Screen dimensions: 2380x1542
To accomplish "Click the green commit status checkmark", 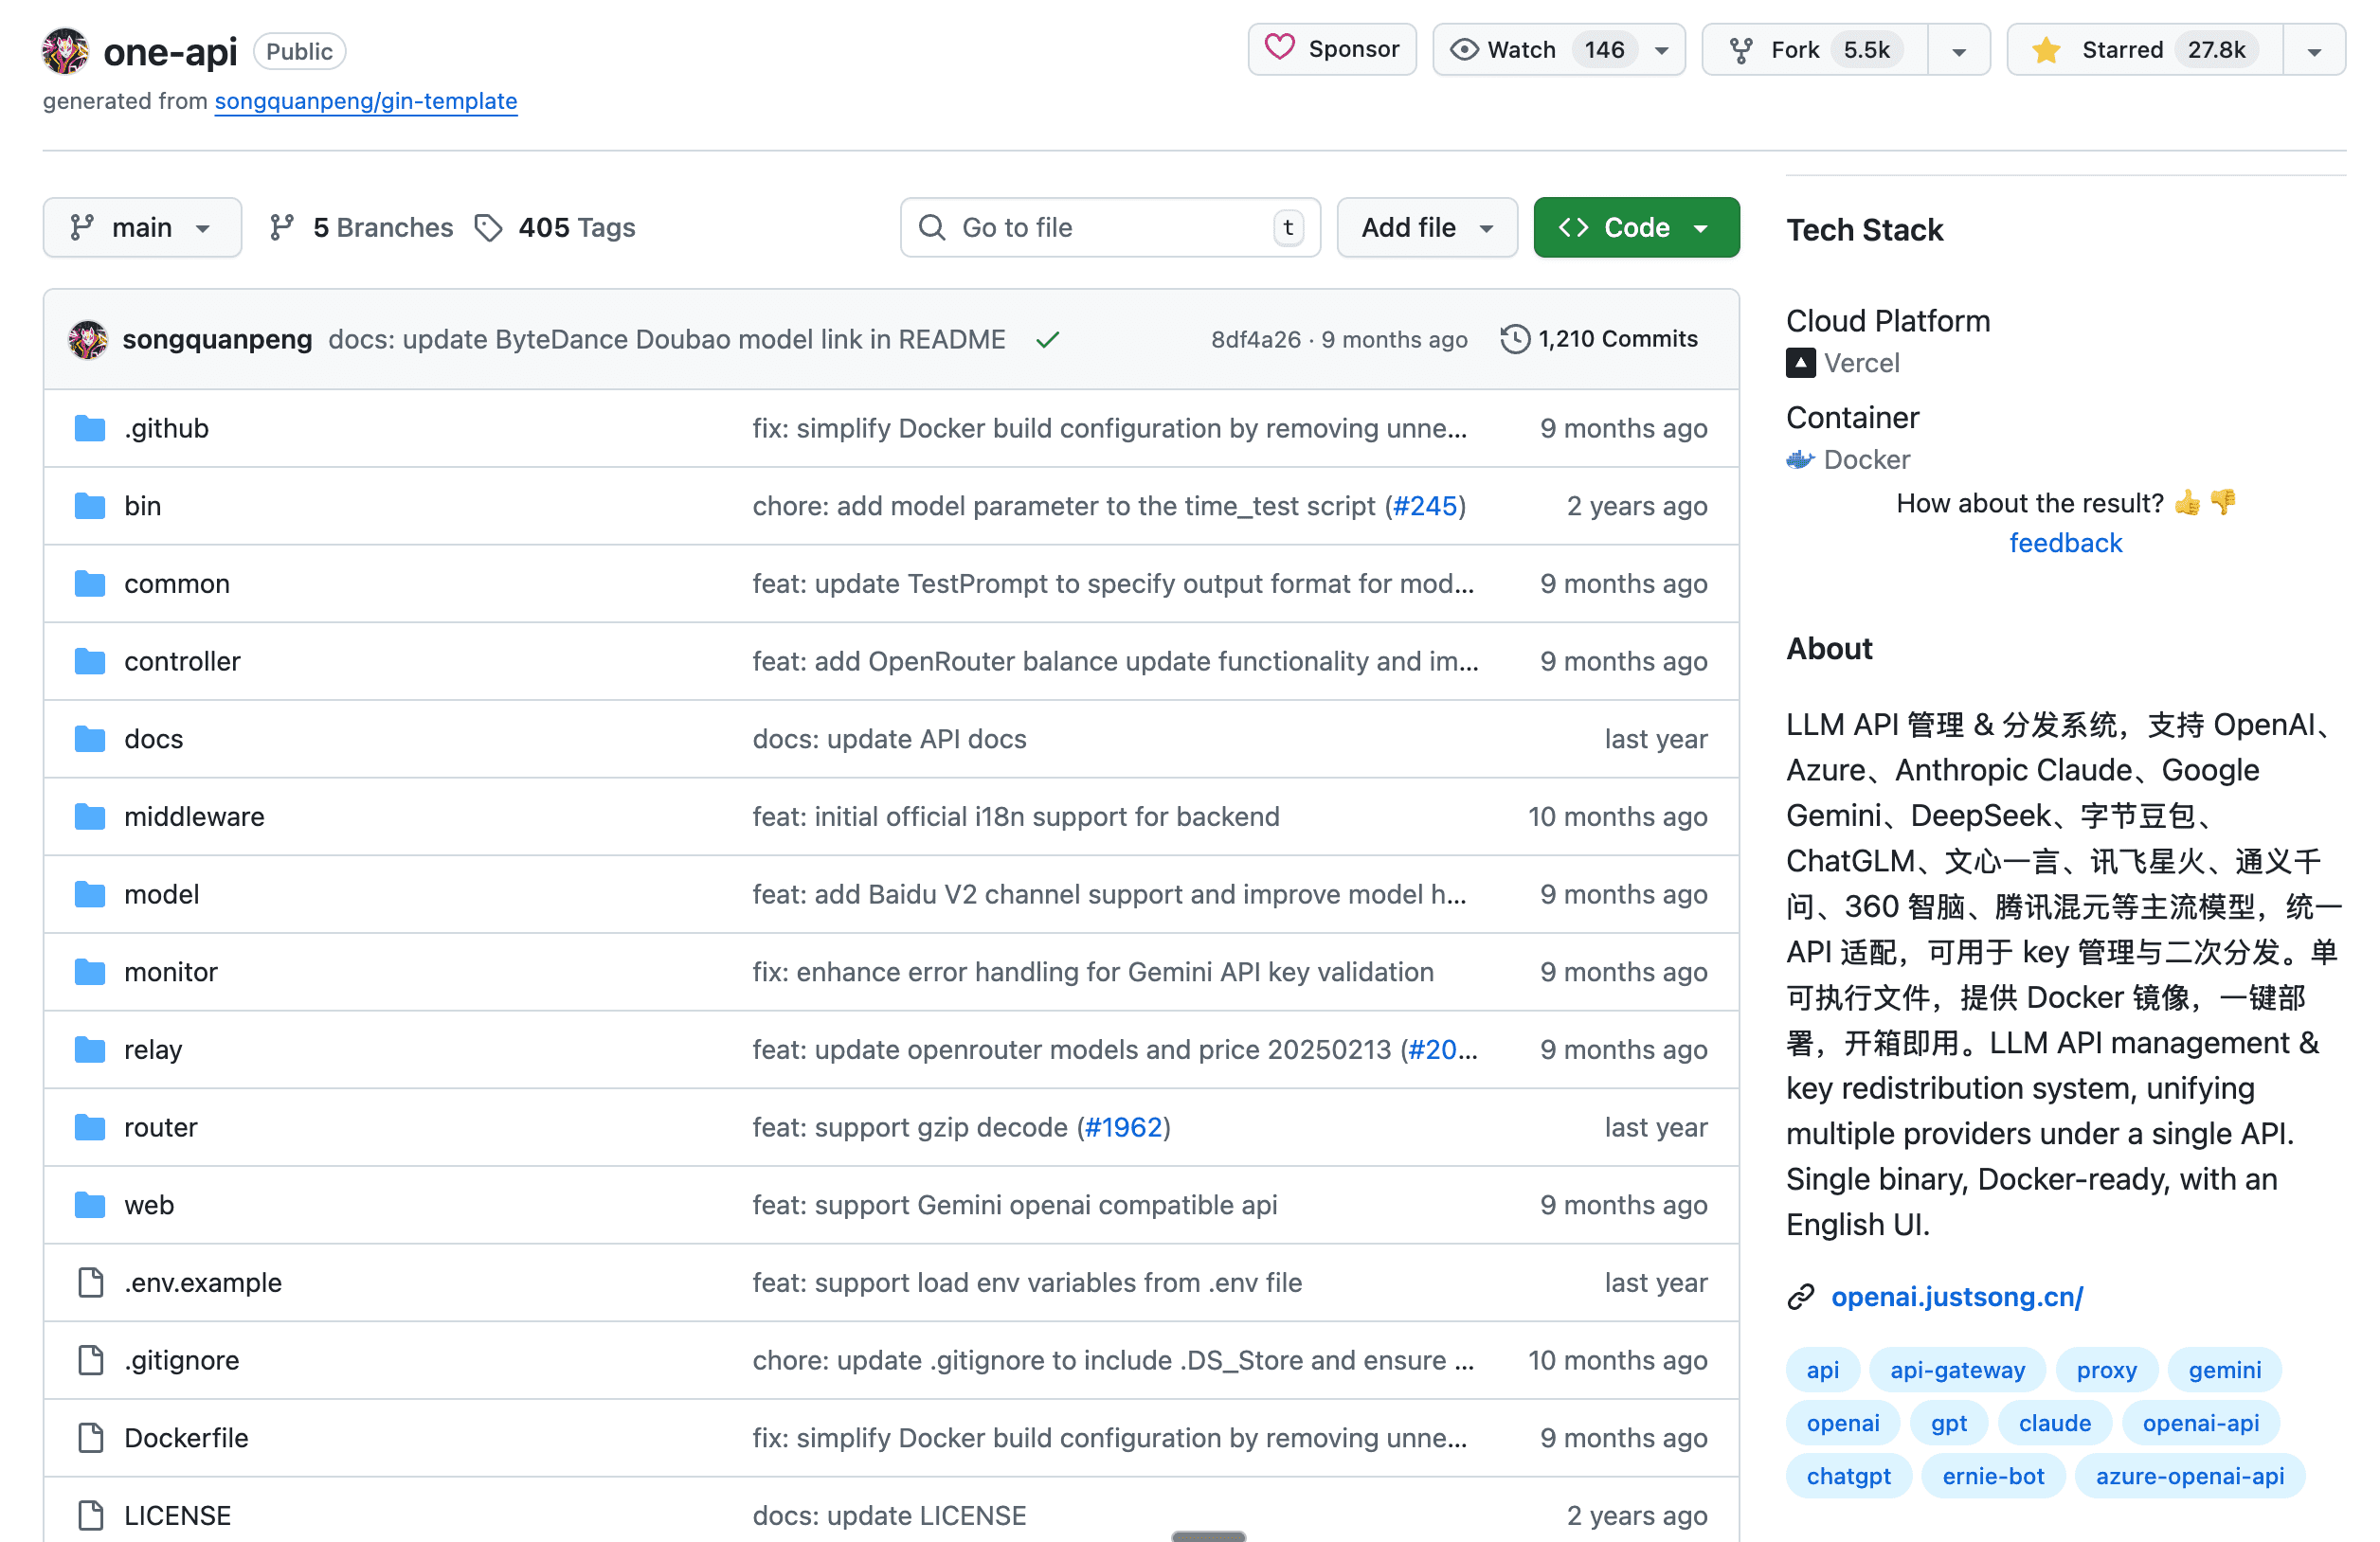I will coord(1047,340).
